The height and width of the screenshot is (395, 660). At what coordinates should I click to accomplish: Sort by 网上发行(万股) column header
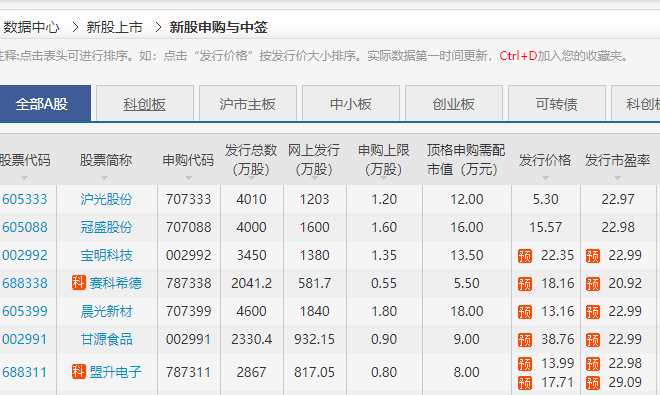[314, 160]
